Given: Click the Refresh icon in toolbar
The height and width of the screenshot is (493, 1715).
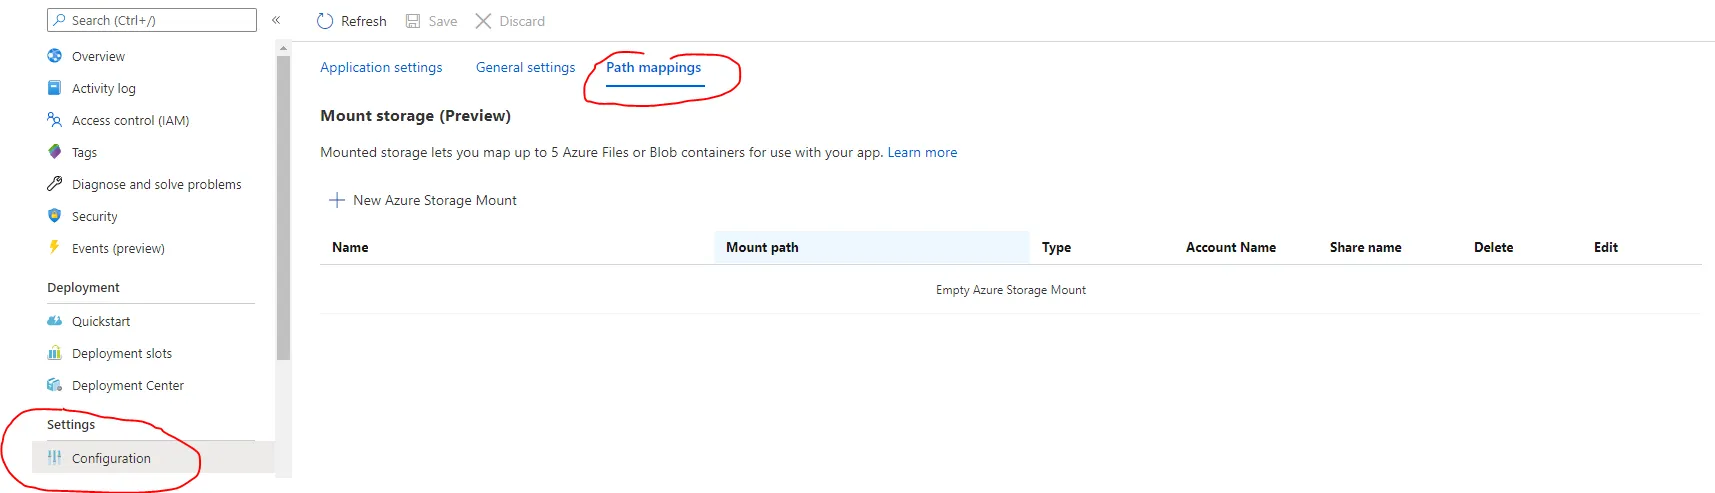Looking at the screenshot, I should 325,21.
